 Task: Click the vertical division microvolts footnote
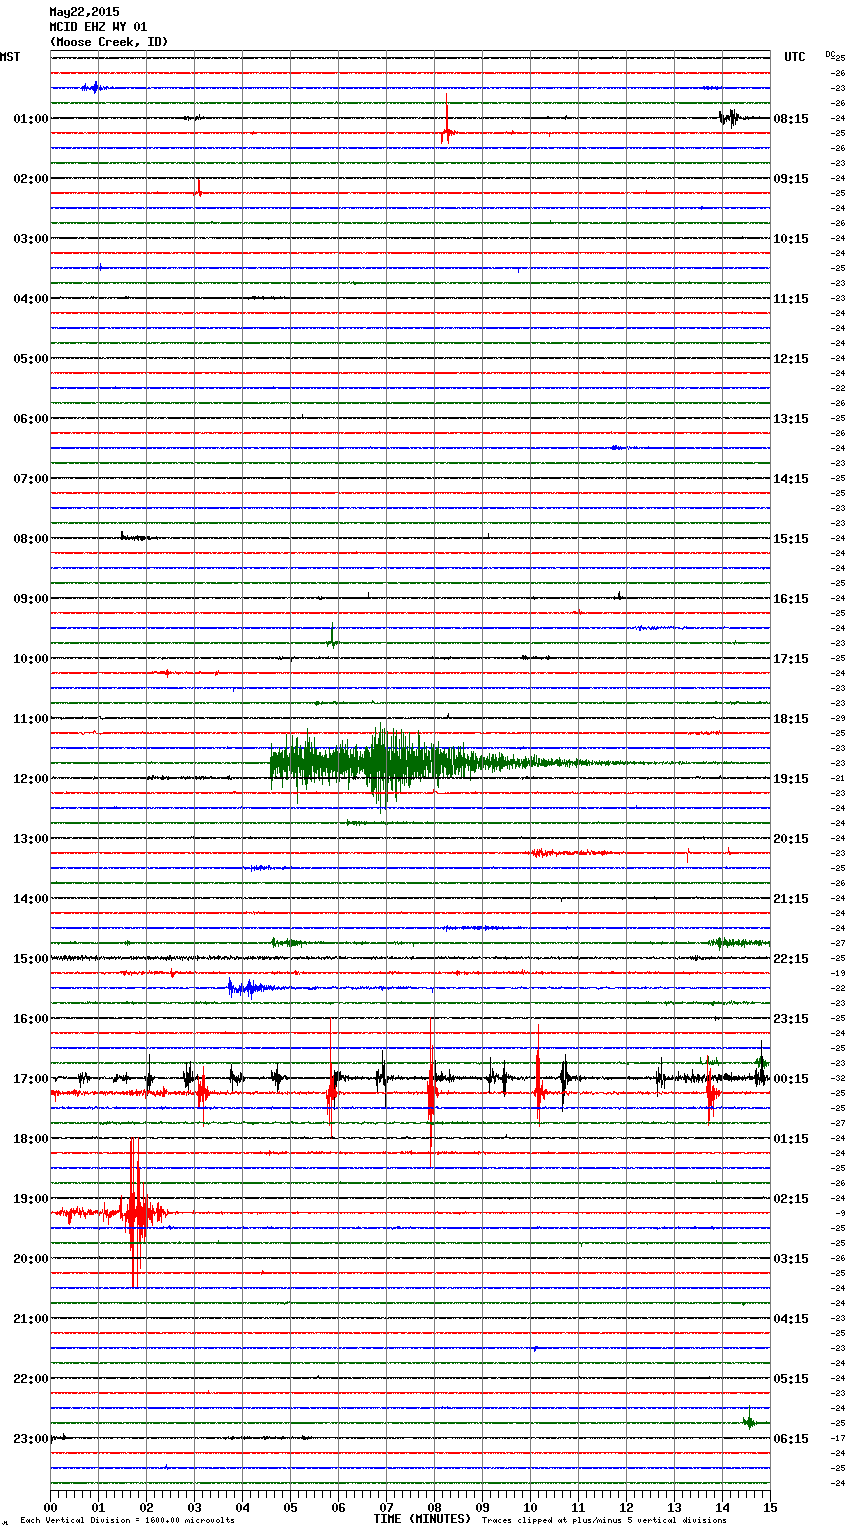127,1520
